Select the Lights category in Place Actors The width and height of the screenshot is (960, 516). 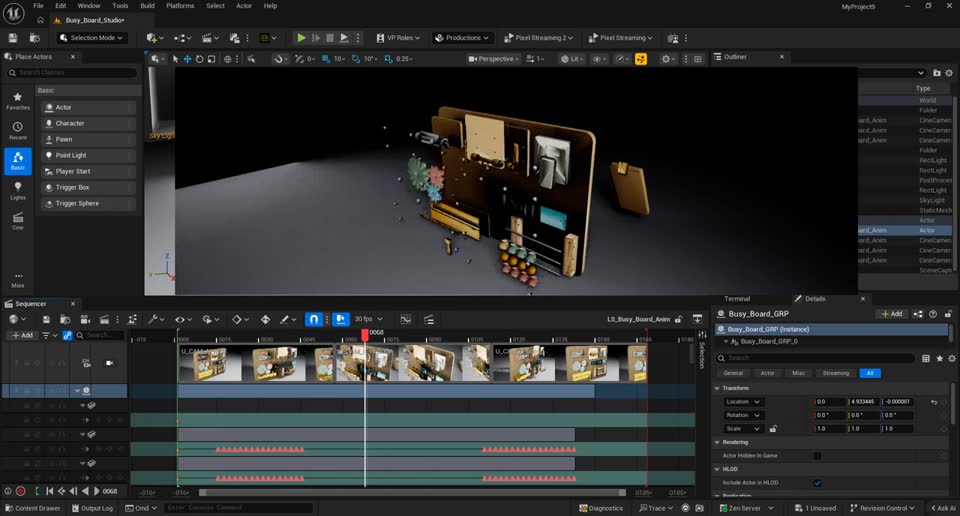(x=18, y=191)
